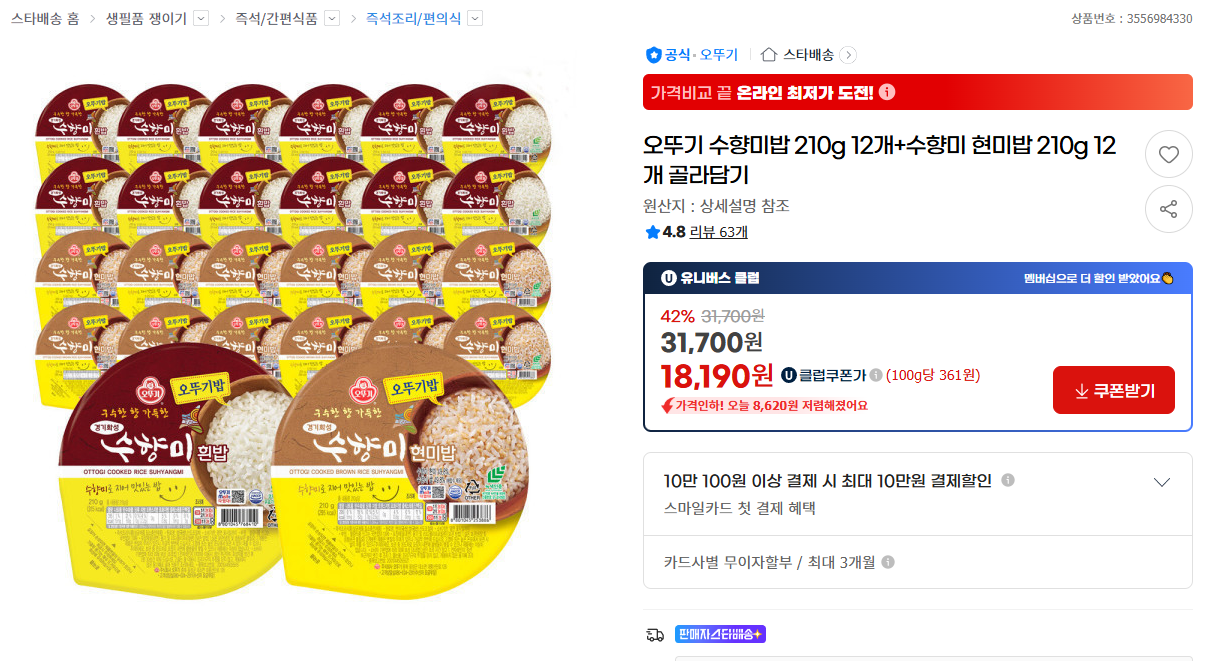This screenshot has width=1216, height=670.
Task: Expand the 결제할인 smile card benefit section
Action: (1161, 481)
